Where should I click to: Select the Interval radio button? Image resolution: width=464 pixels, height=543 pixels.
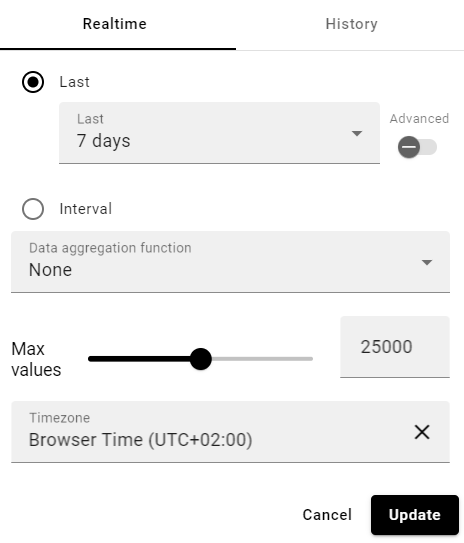pos(33,209)
